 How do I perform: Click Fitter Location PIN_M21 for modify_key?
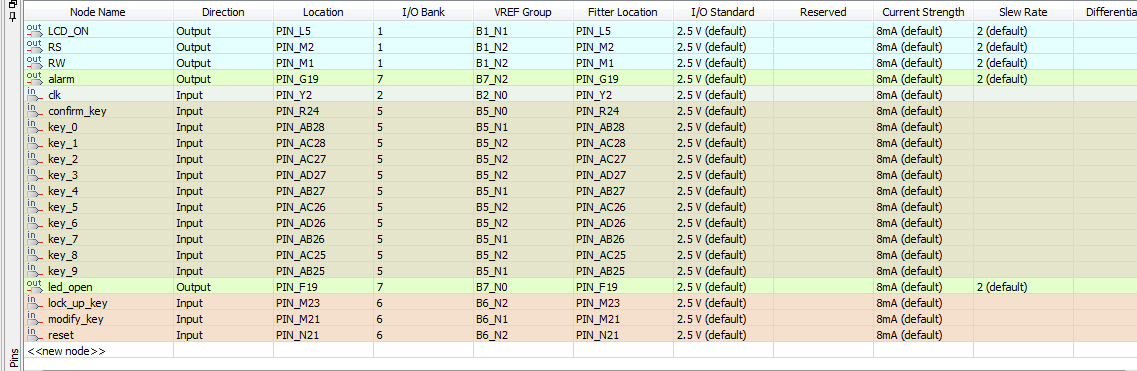624,319
